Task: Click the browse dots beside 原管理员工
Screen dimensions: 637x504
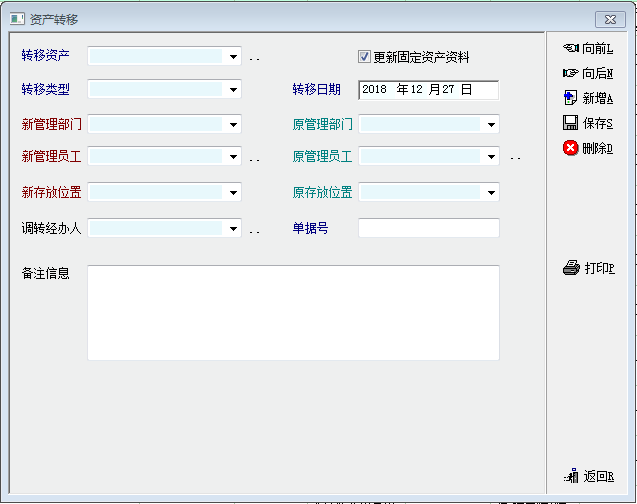Action: pos(515,158)
